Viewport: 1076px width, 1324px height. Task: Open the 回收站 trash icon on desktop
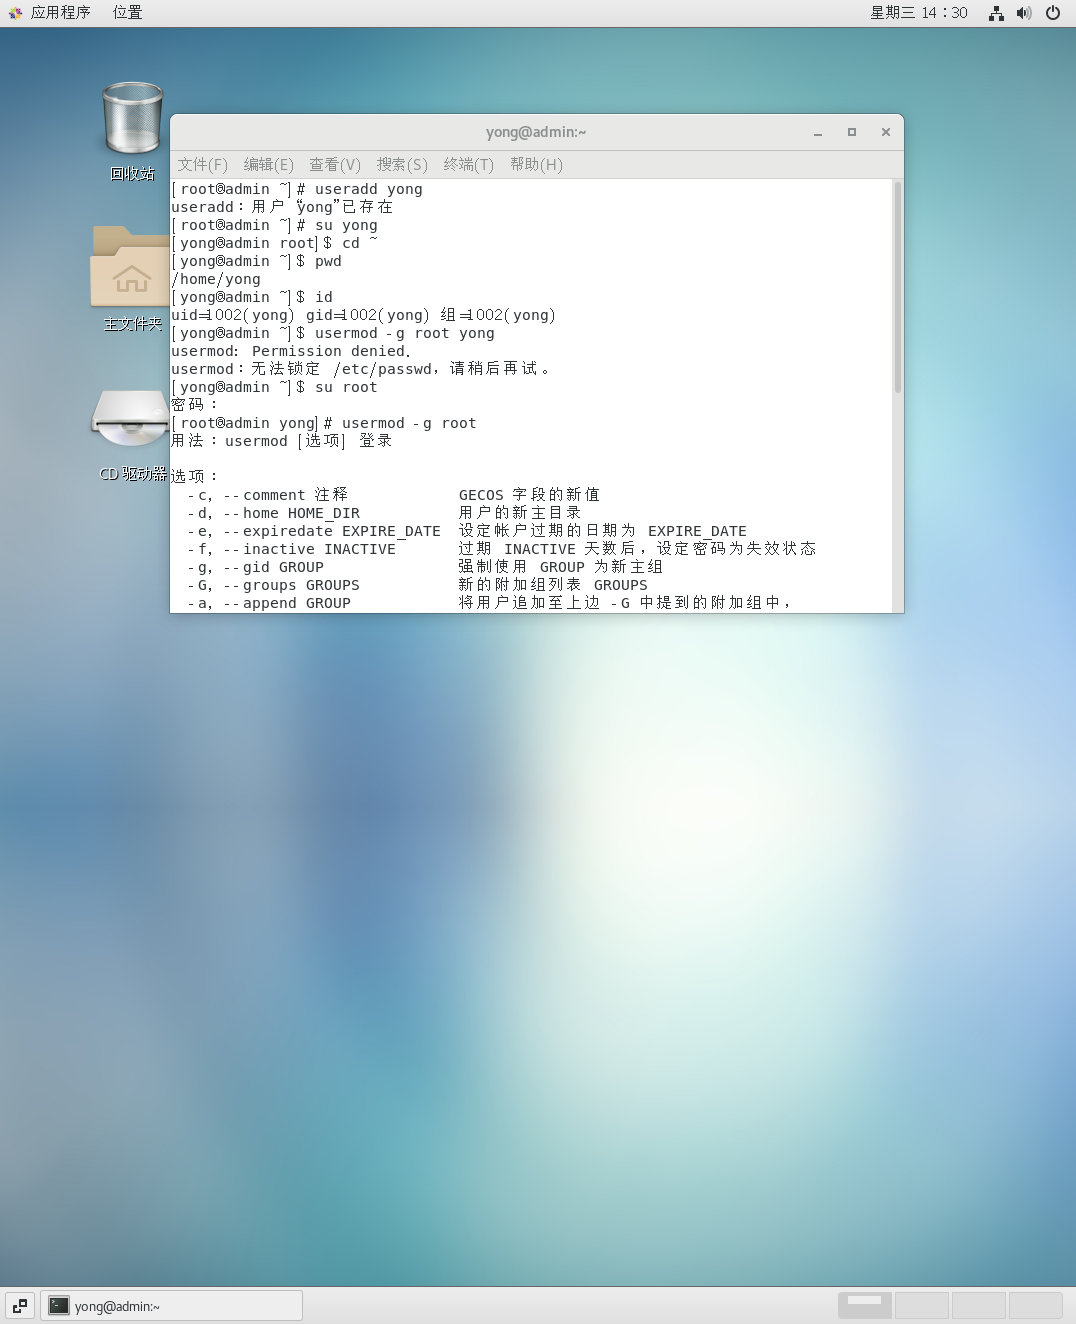point(132,122)
